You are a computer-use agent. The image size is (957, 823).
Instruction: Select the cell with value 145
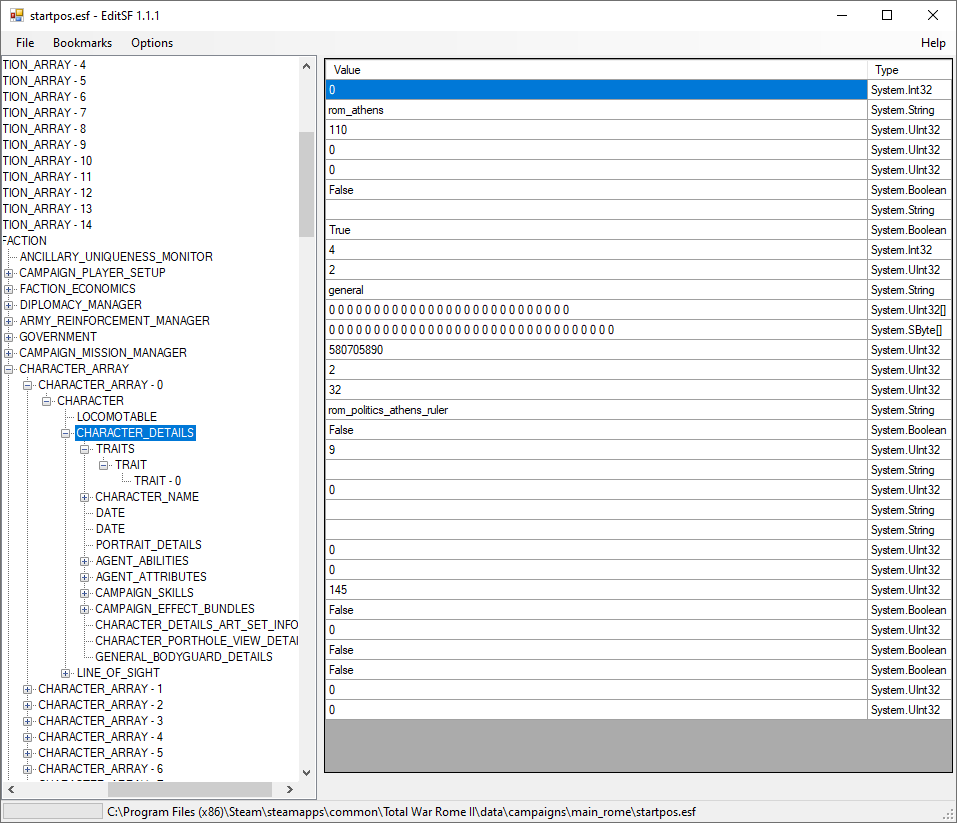596,590
